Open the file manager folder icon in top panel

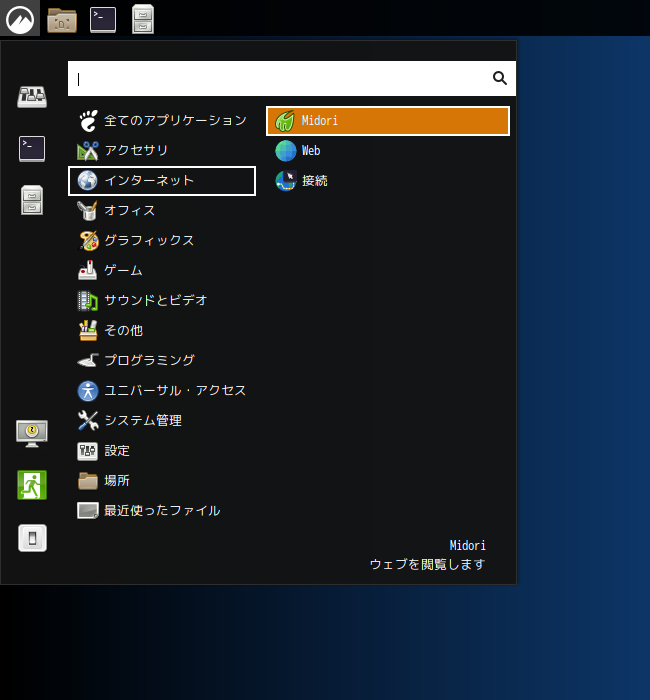click(x=62, y=20)
